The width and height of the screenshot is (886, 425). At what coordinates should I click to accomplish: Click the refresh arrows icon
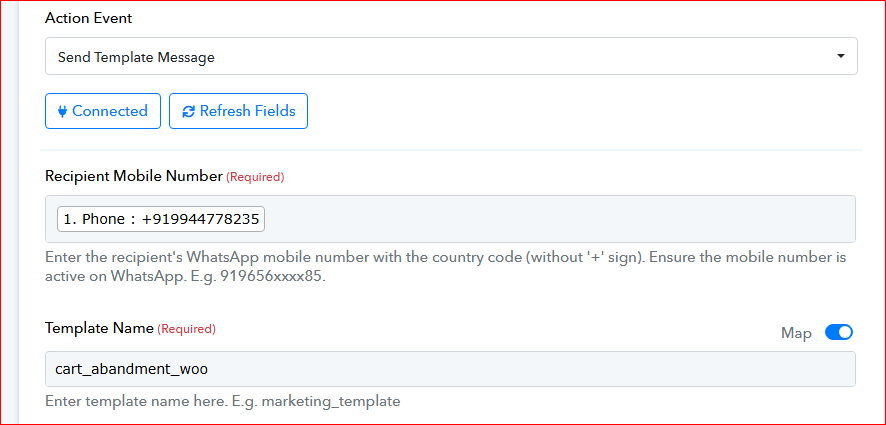coord(188,111)
